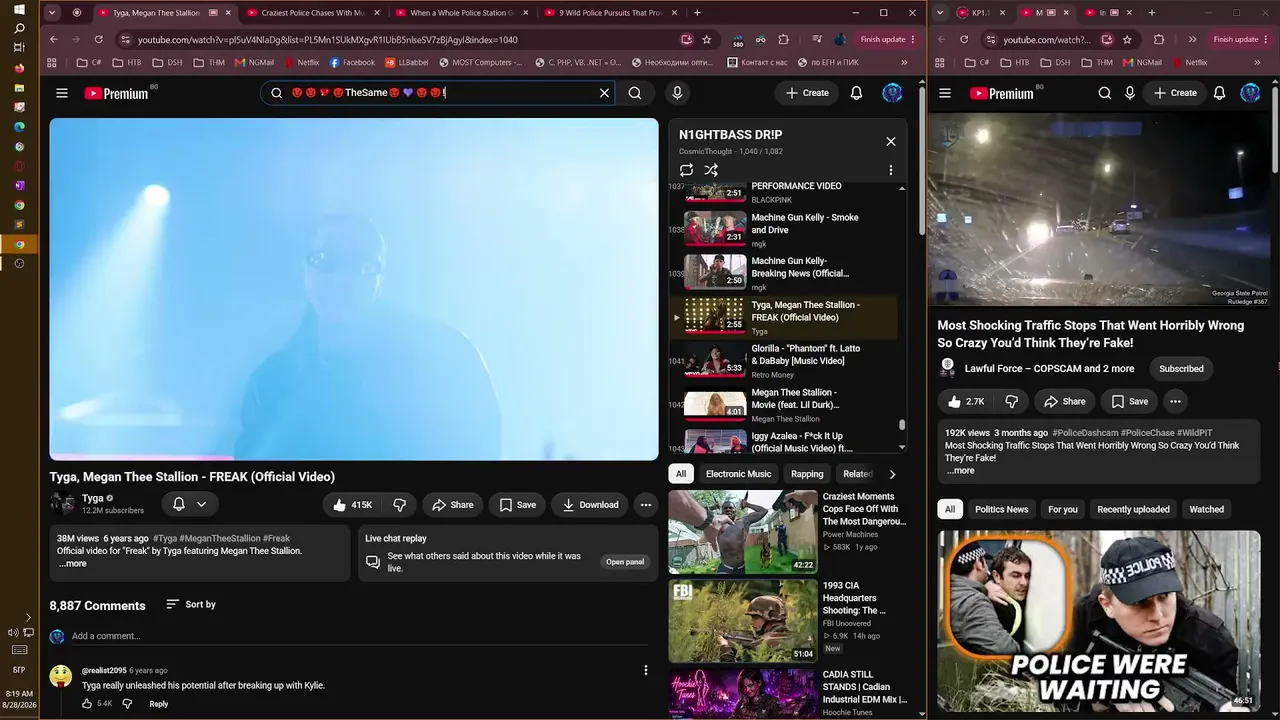Select the Rapping filter chip
Viewport: 1280px width, 720px height.
pyautogui.click(x=807, y=474)
